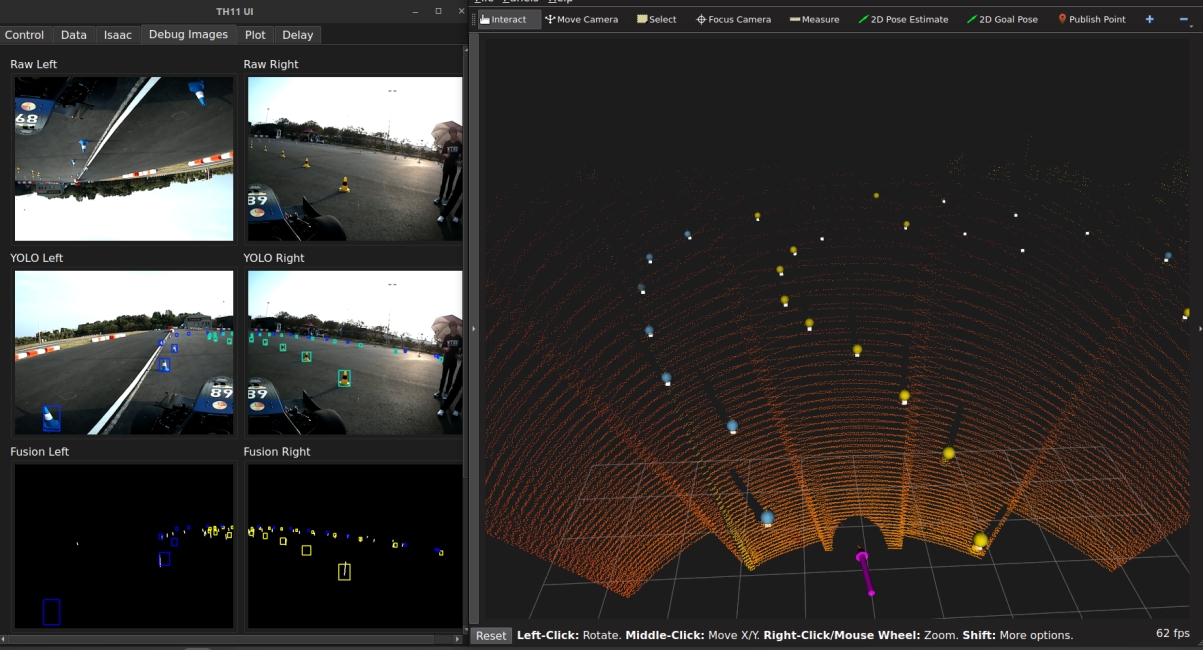Choose the Measure tool
Screen dimensions: 1203x650
tap(815, 19)
